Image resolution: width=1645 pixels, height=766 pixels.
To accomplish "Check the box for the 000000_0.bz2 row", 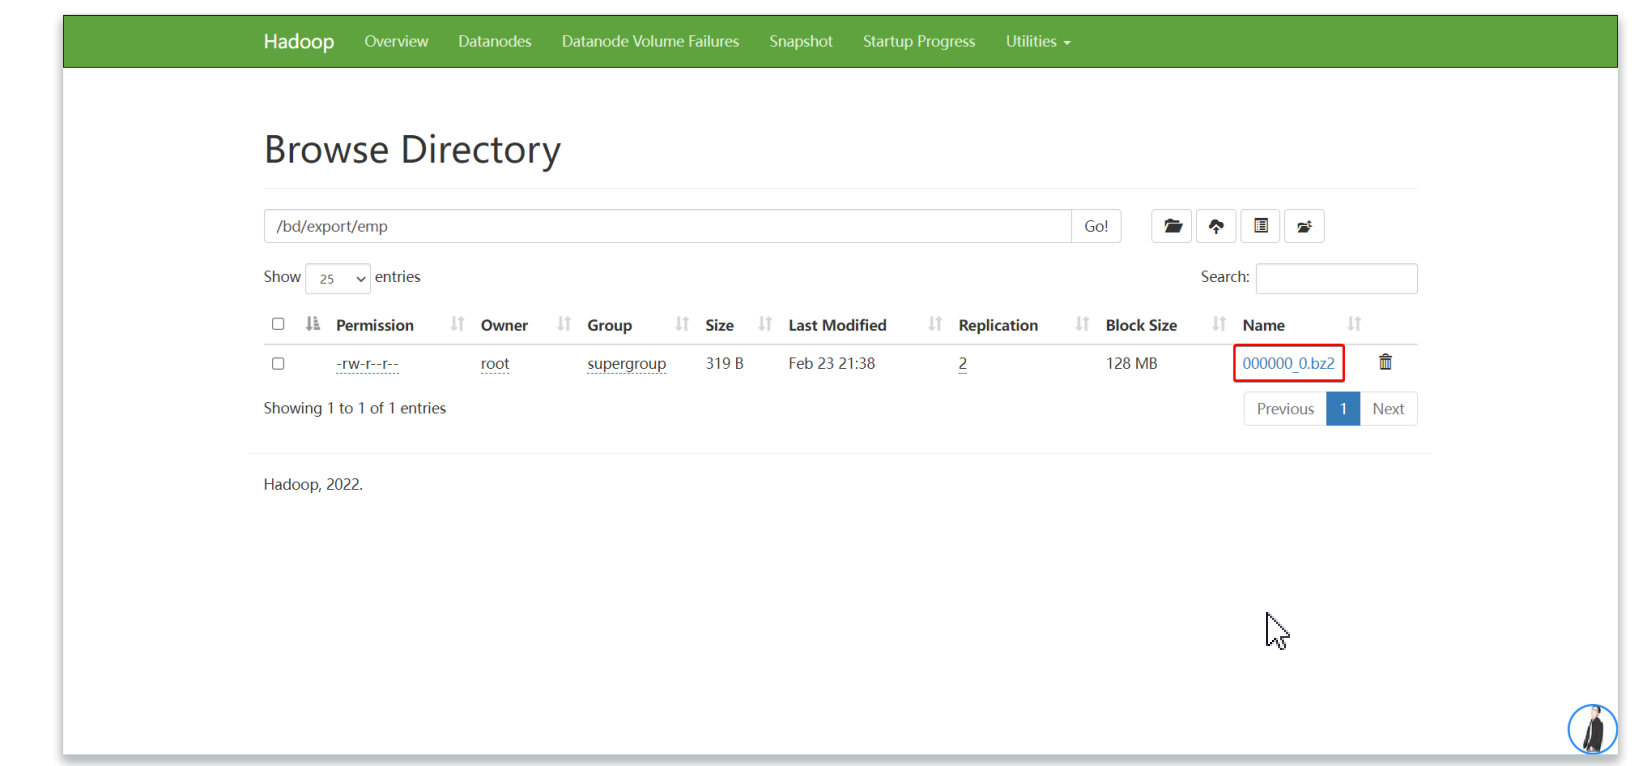I will click(x=278, y=364).
